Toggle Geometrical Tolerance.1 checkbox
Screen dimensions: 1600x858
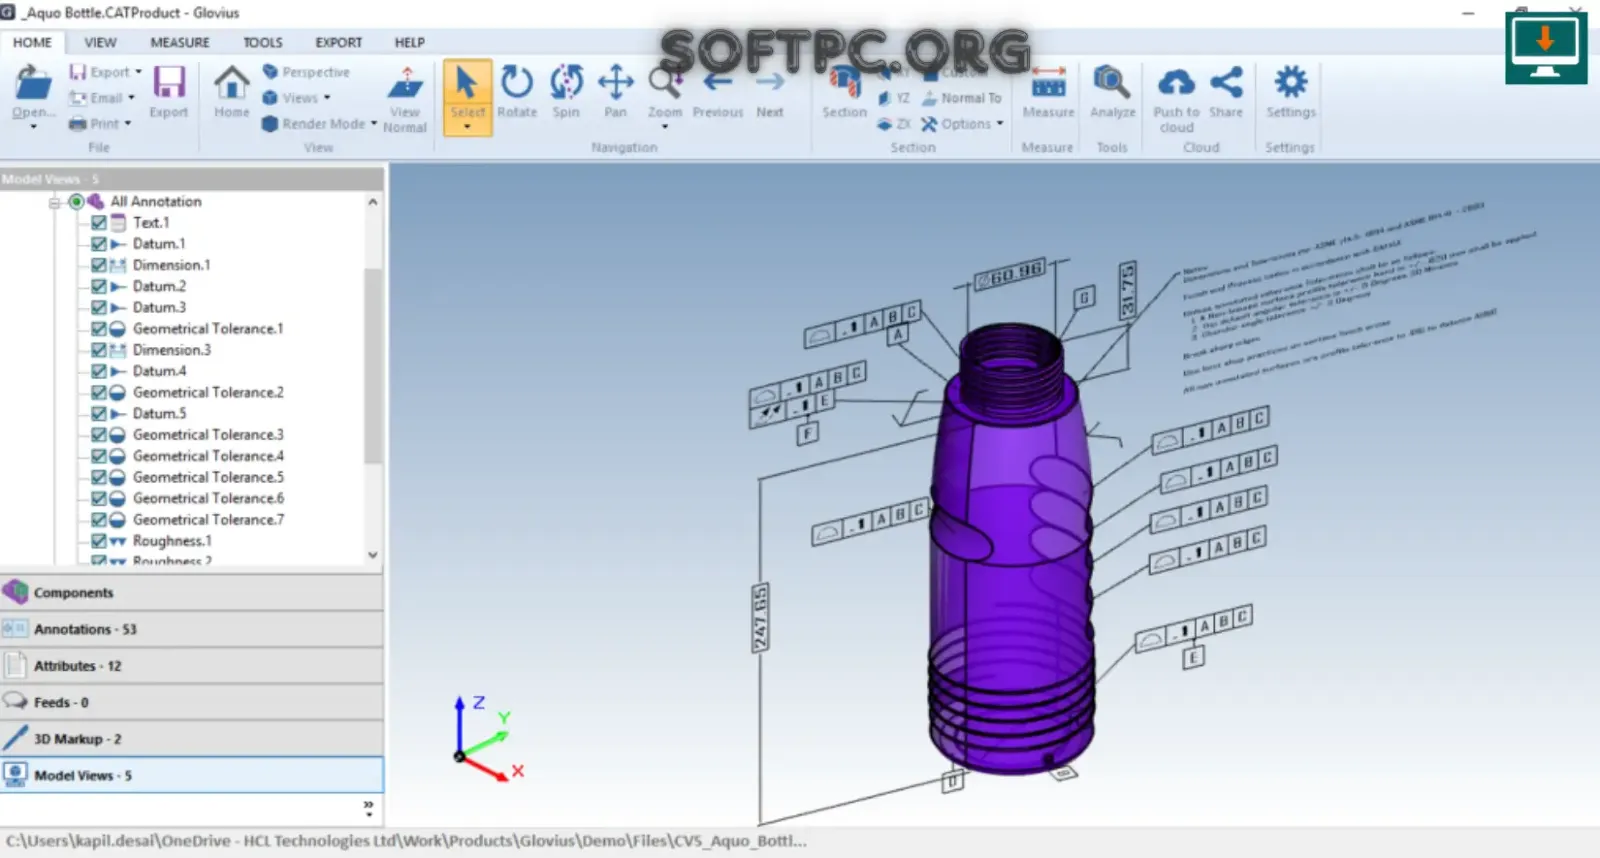[x=99, y=328]
